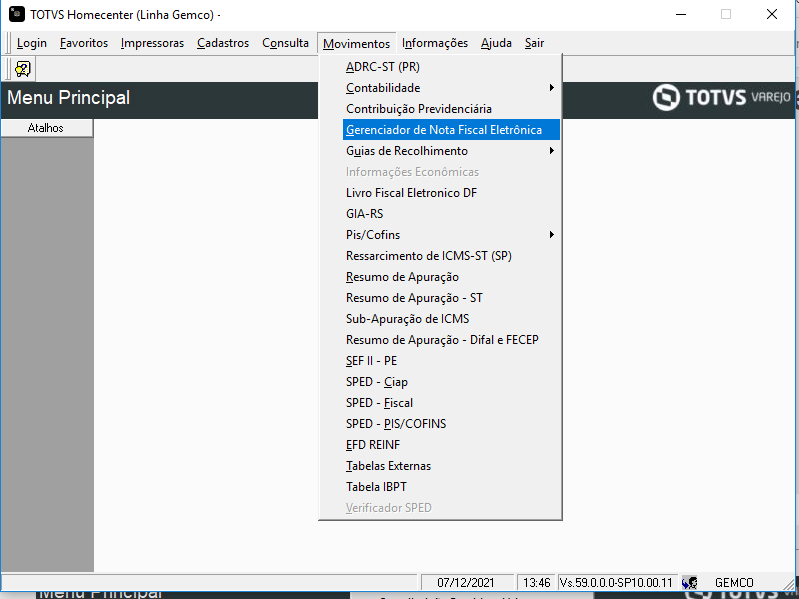Expand Guias de Recolhimento submenu arrow
This screenshot has height=599, width=799.
click(551, 151)
